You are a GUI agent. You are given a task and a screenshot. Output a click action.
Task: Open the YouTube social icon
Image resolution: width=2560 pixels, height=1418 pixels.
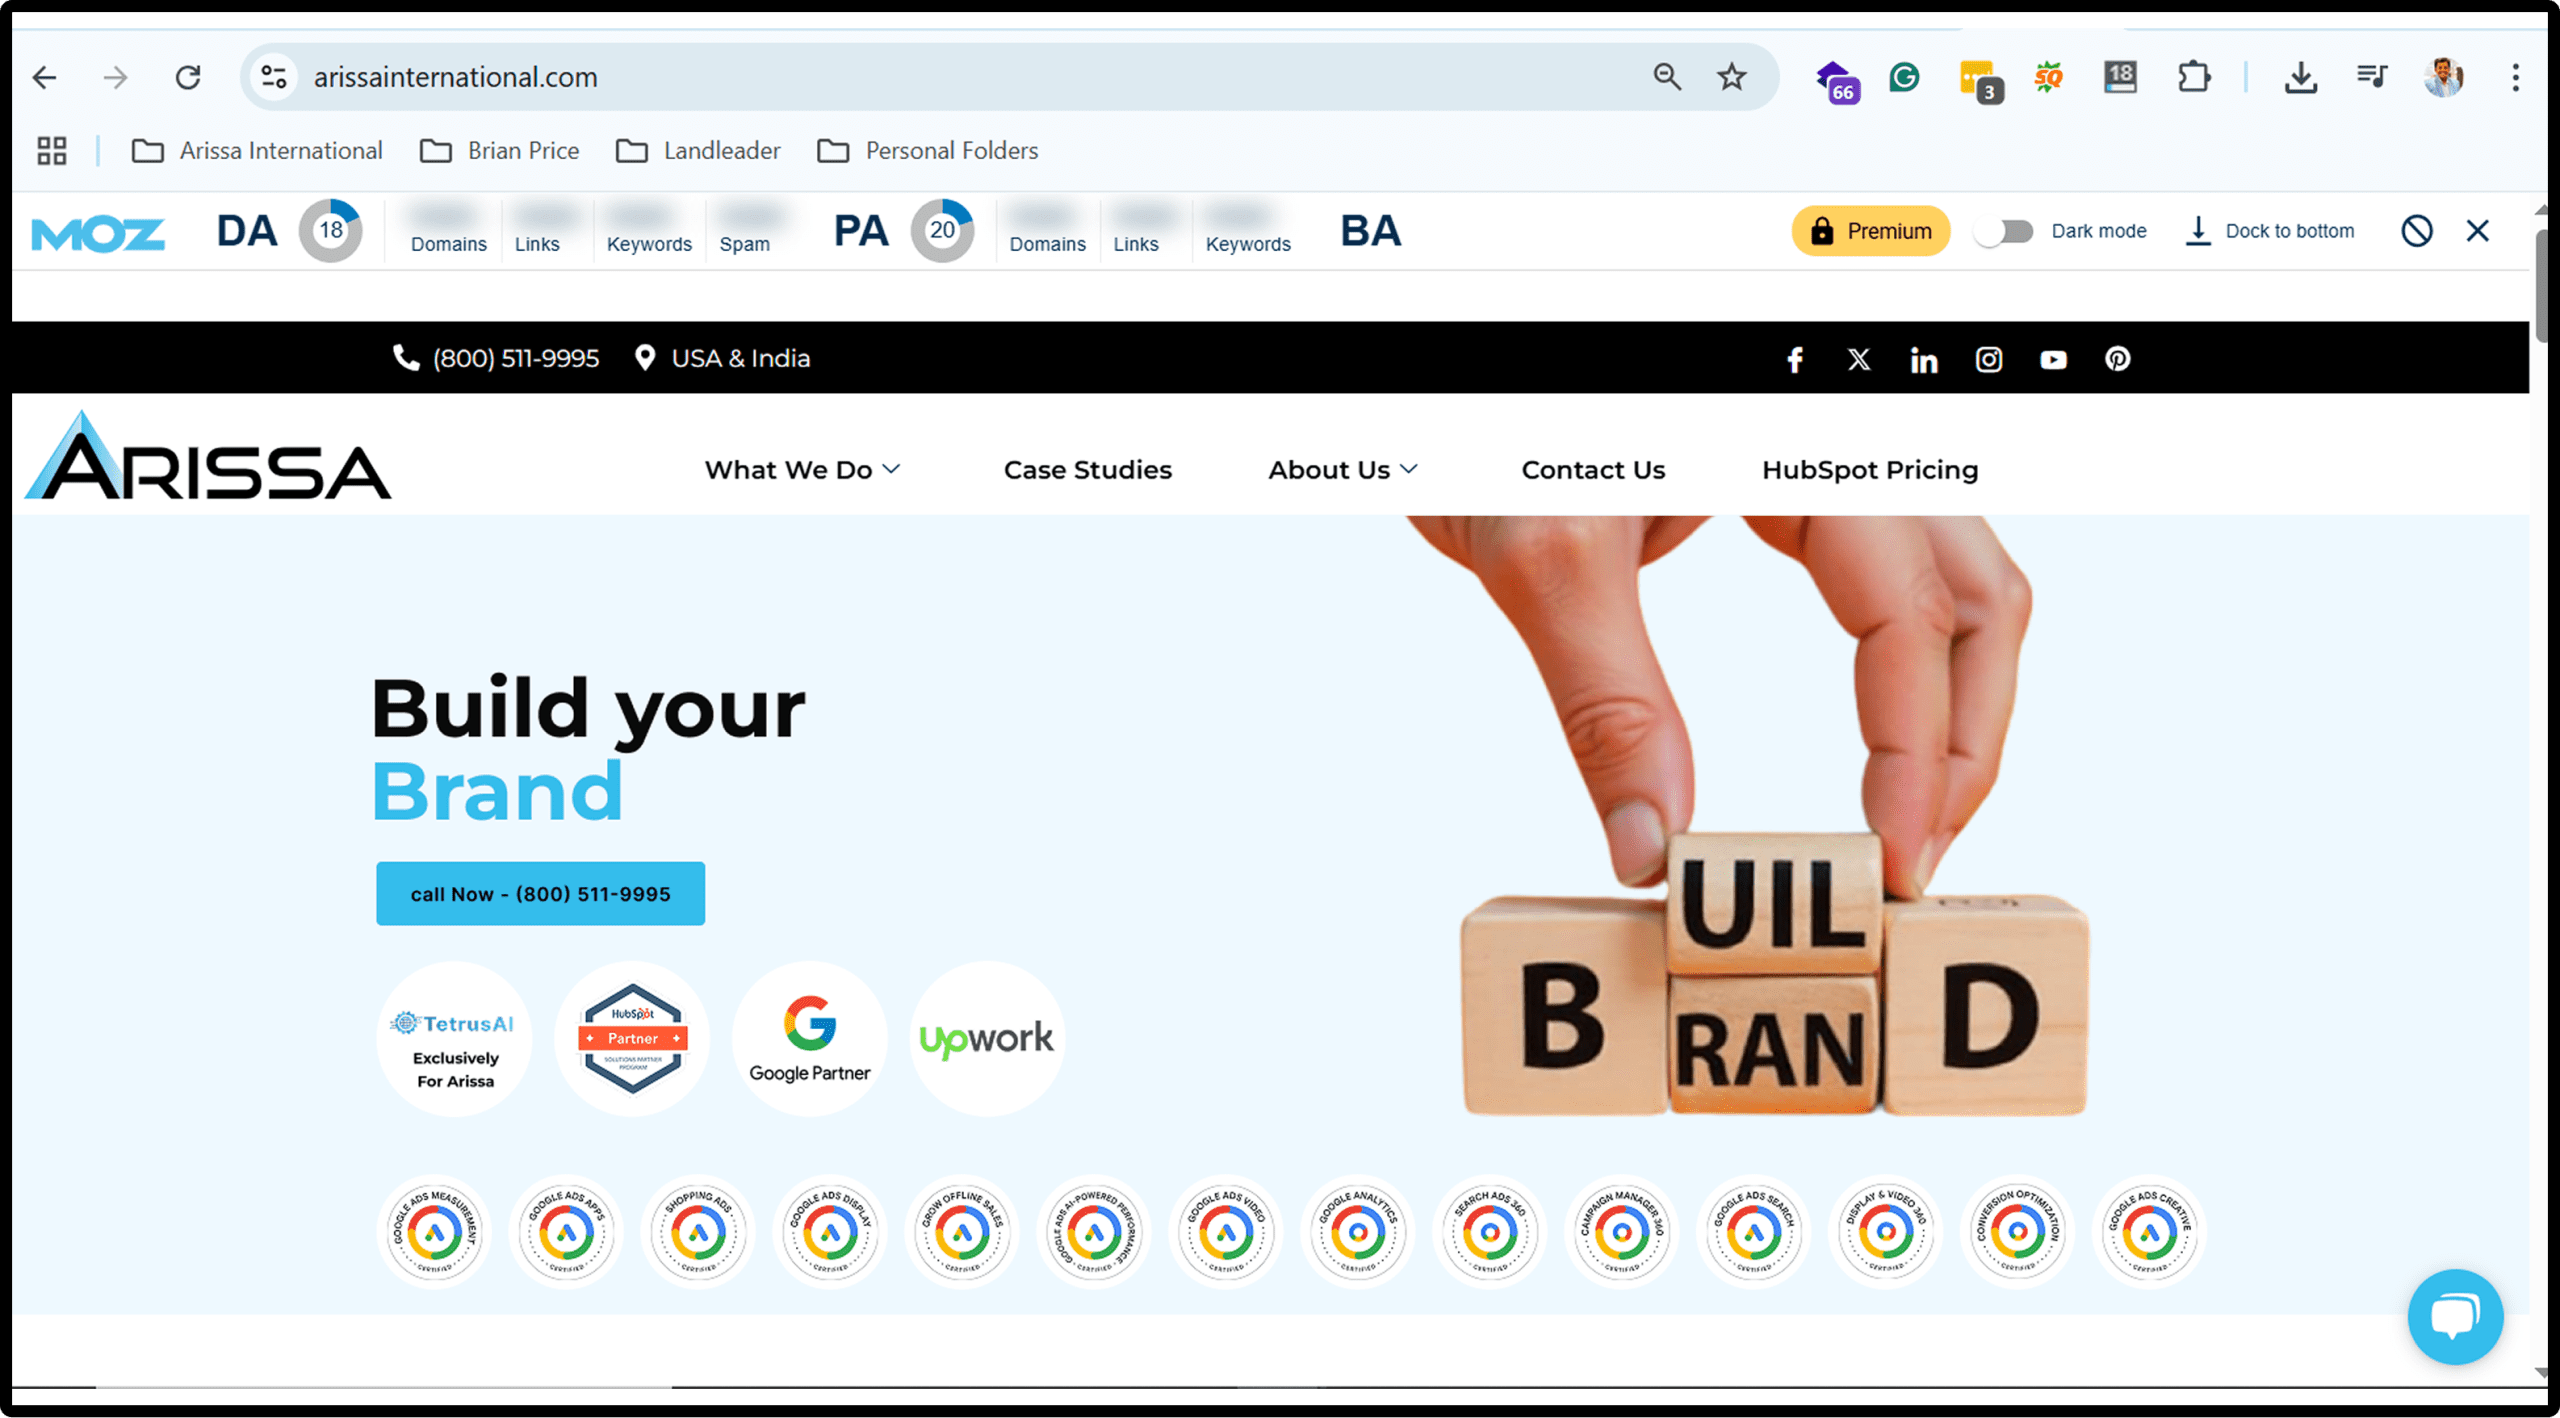(x=2053, y=360)
